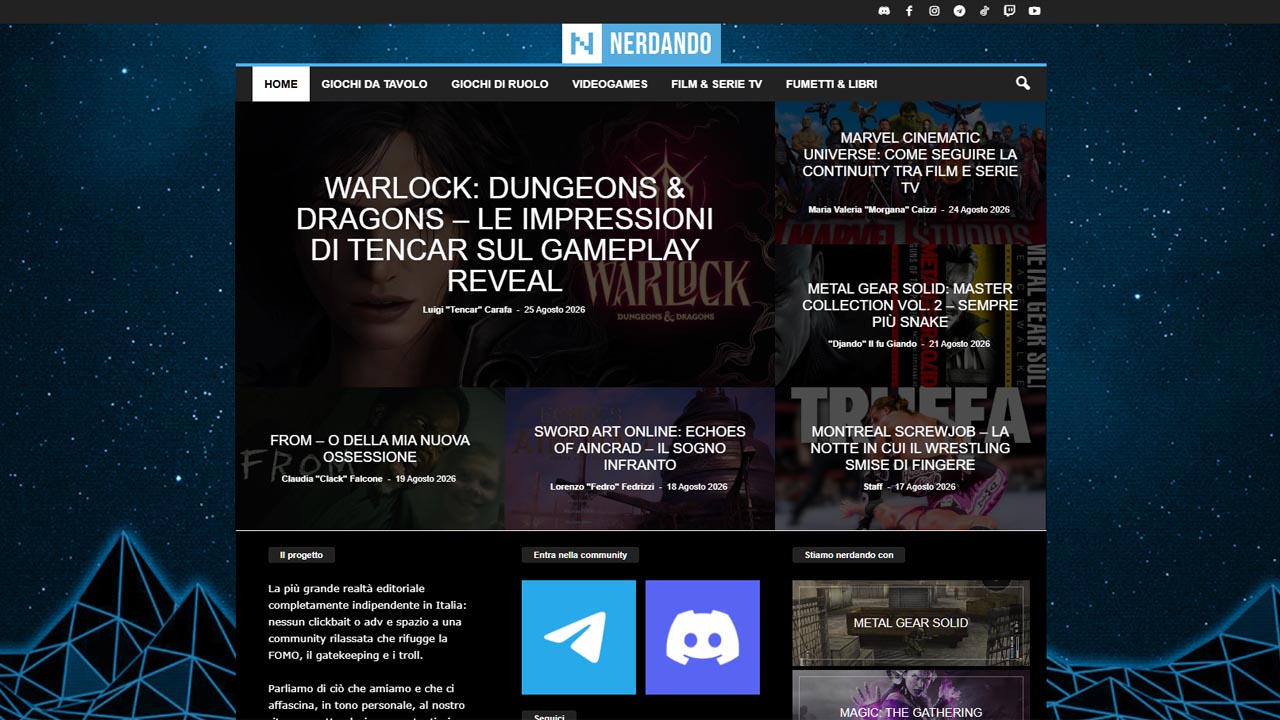Screen dimensions: 1280x720
Task: Click the 18 Agosto 2026 date
Action: pos(697,487)
